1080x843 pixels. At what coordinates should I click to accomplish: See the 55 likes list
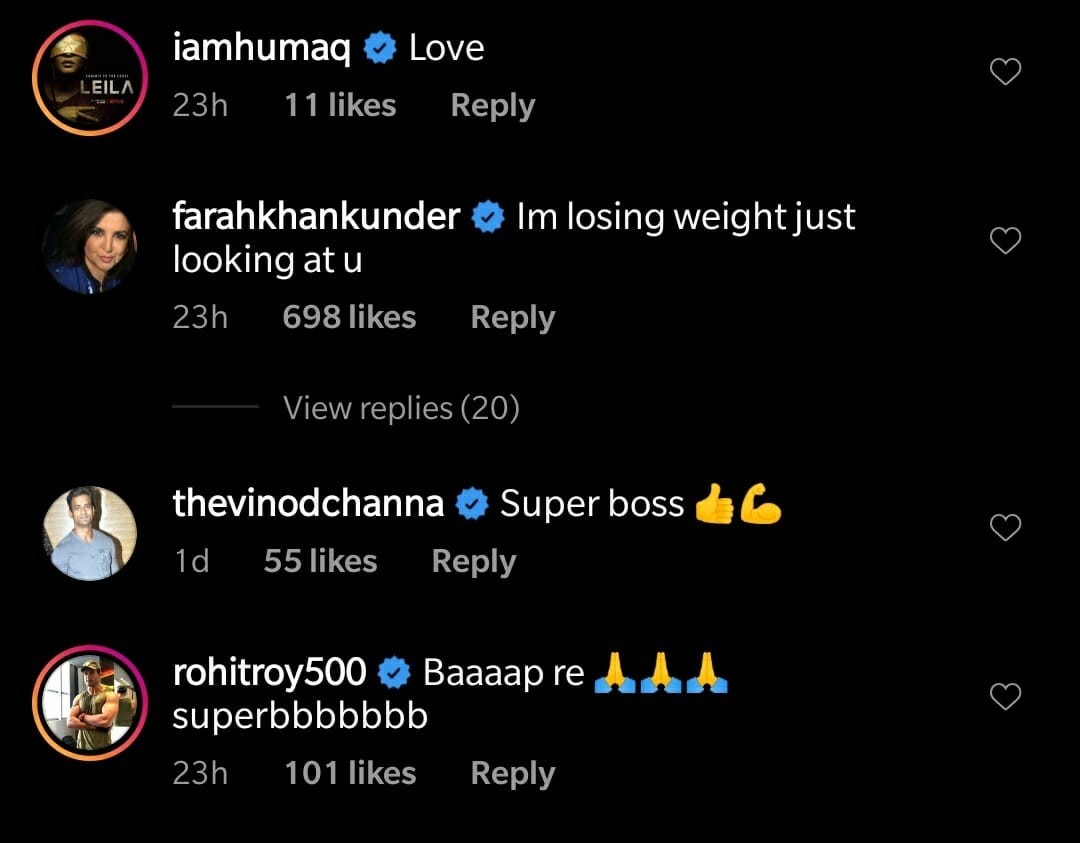click(x=320, y=562)
